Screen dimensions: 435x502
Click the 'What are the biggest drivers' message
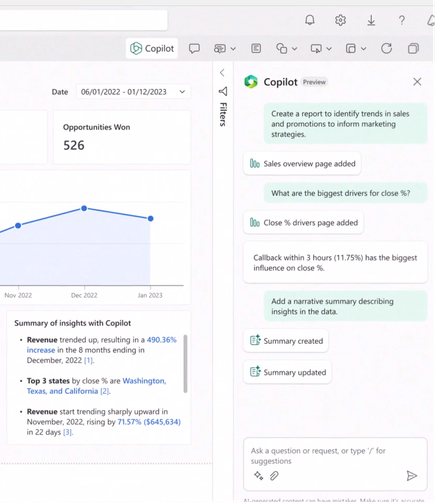[x=346, y=193]
